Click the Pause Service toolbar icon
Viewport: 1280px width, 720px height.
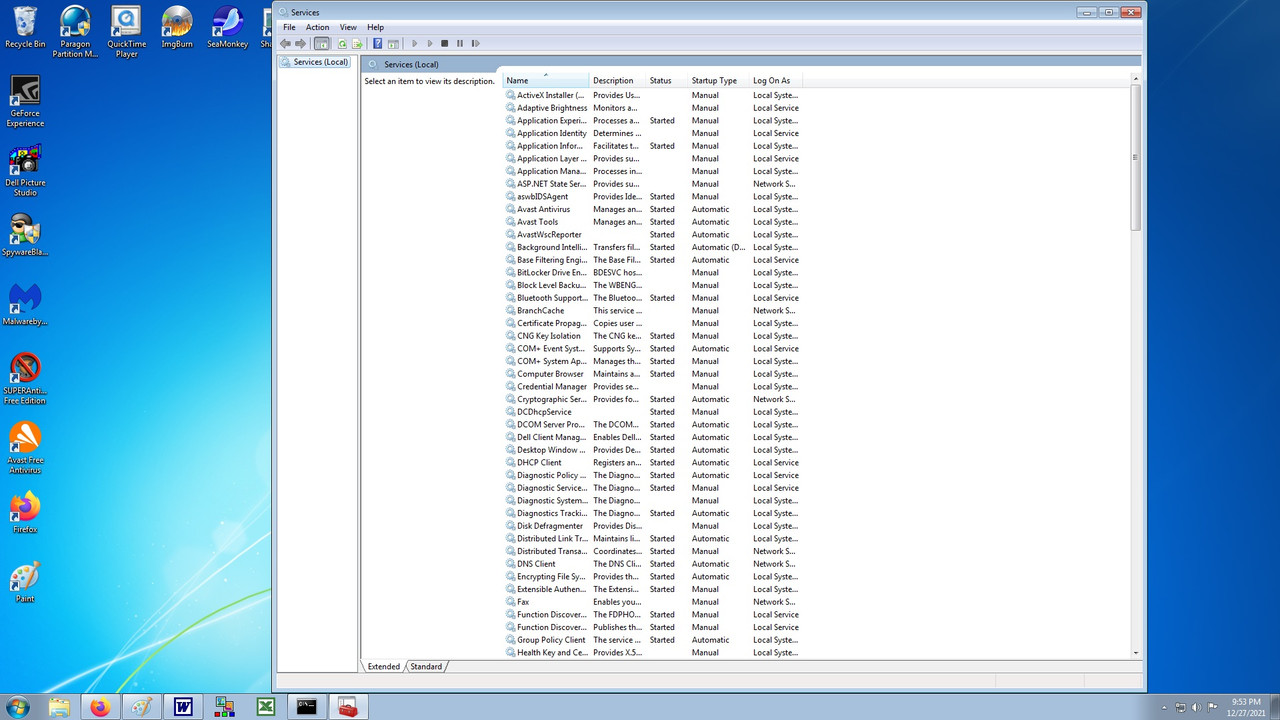pos(460,44)
